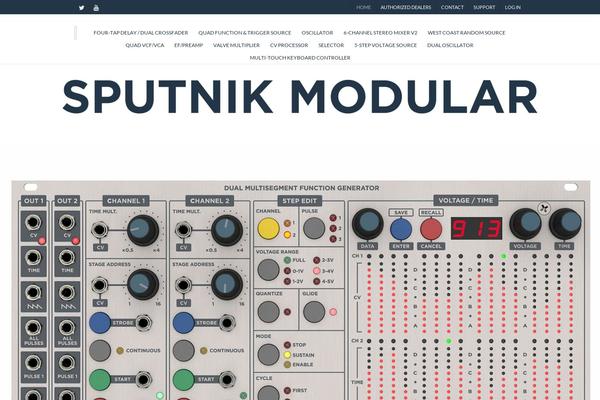The width and height of the screenshot is (600, 400).
Task: Go to the HOME page
Action: click(x=363, y=7)
